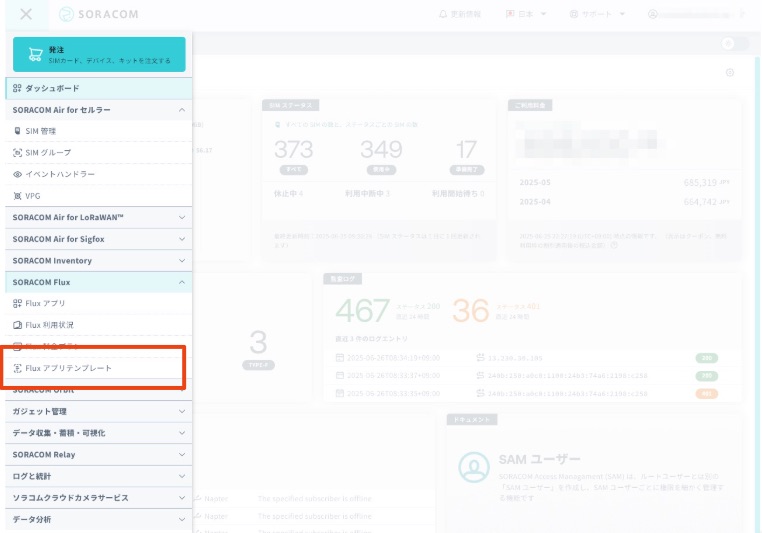Viewport: 762px width, 533px height.
Task: Expand SORACOM Air for LoRaWAN section
Action: click(99, 217)
